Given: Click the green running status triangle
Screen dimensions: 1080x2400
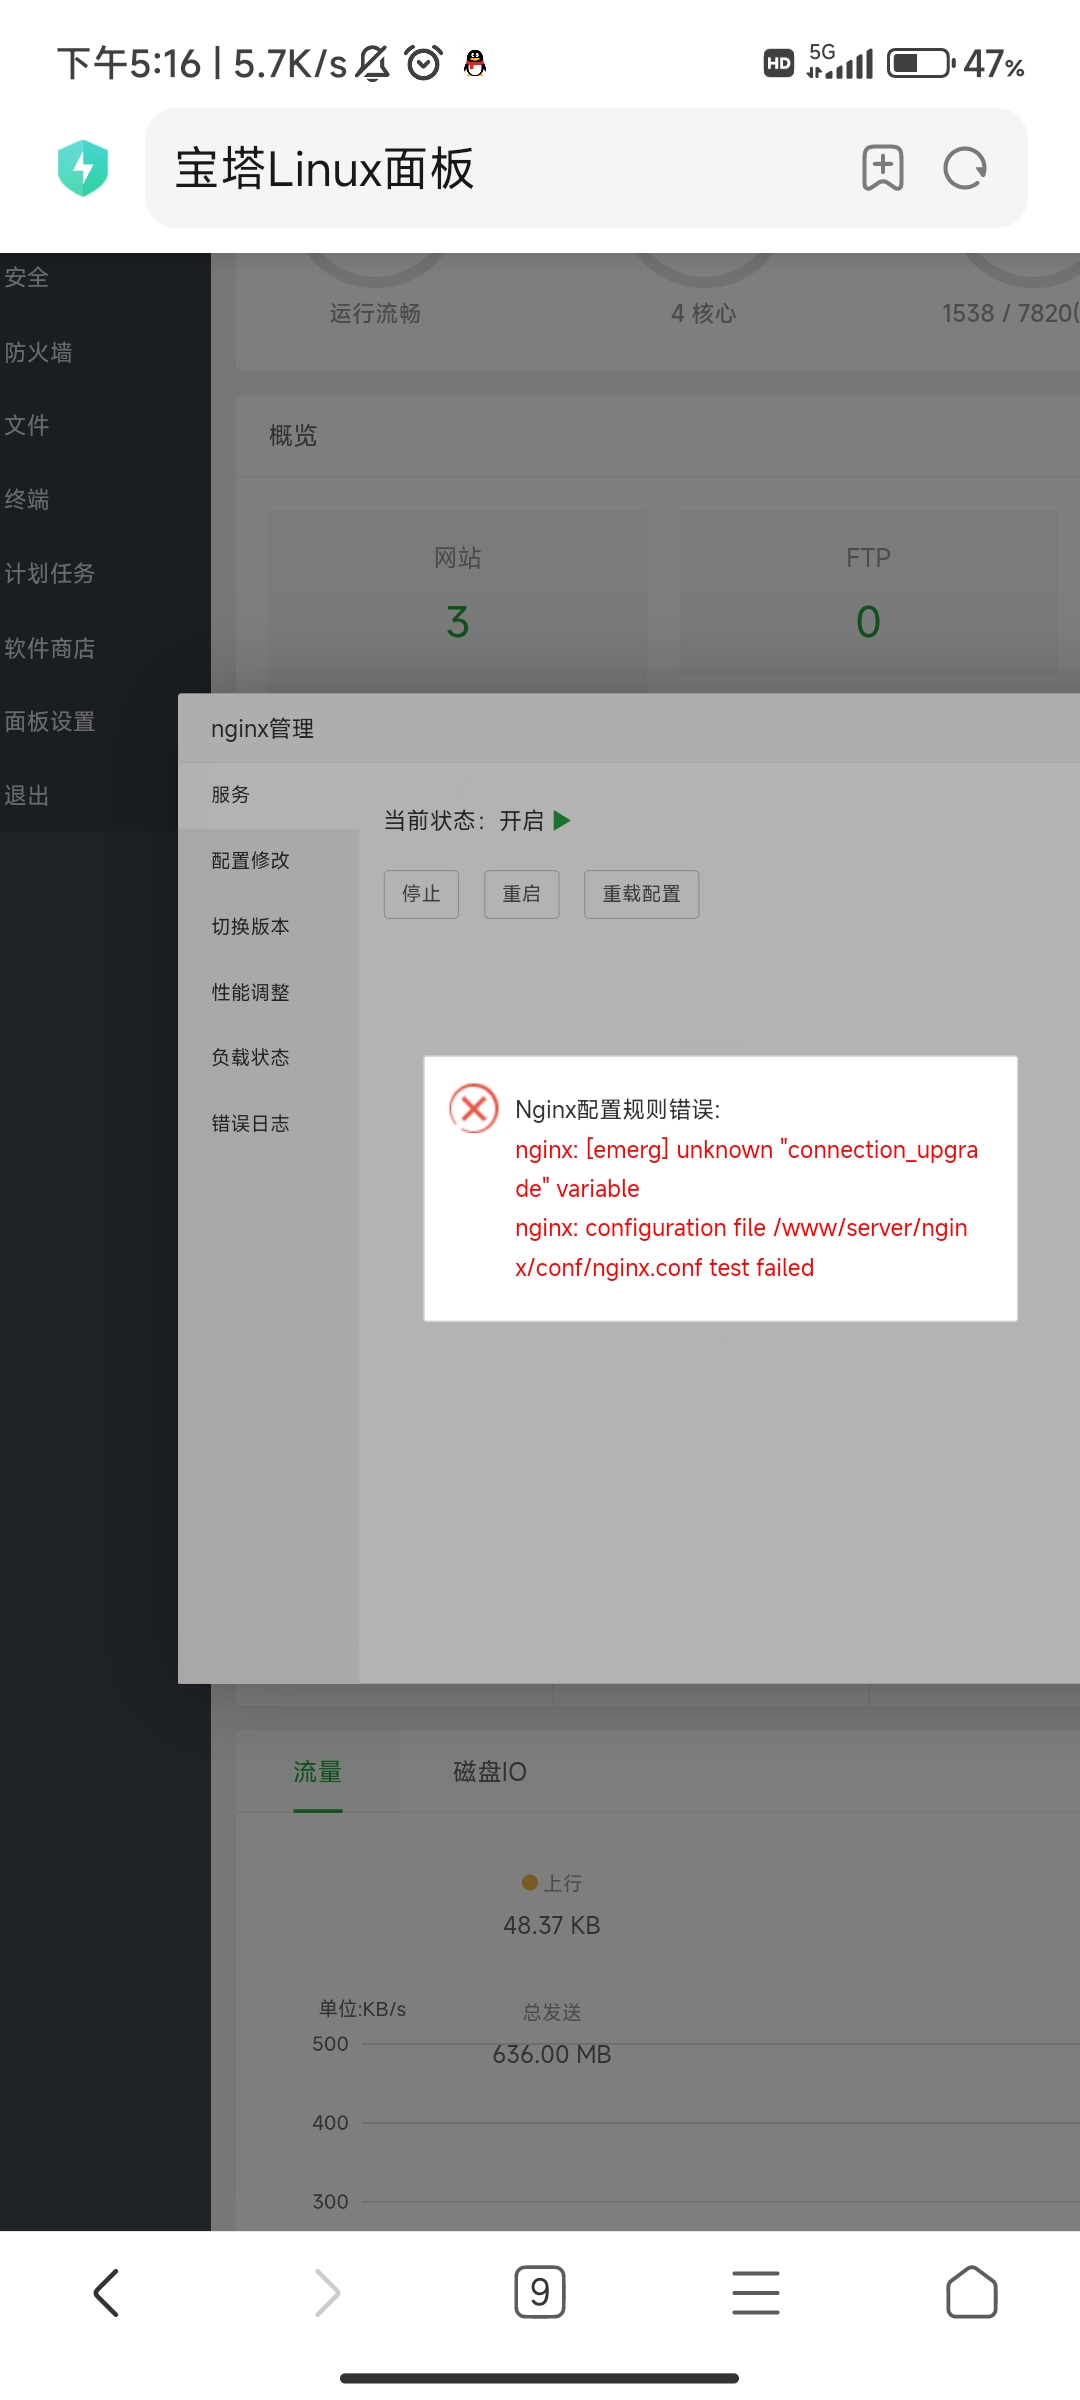Looking at the screenshot, I should (x=562, y=821).
